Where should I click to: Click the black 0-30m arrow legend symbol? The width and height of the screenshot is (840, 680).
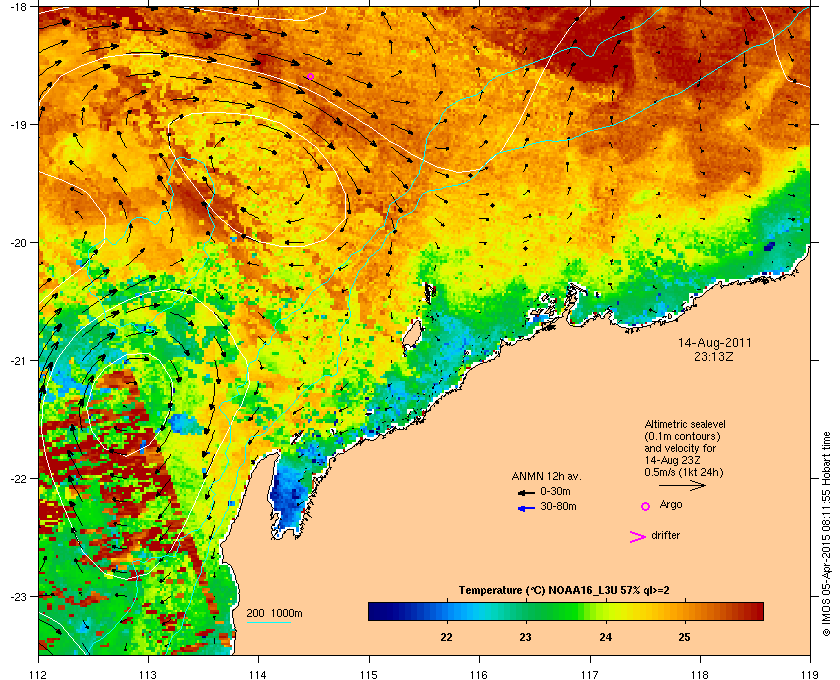click(x=526, y=492)
